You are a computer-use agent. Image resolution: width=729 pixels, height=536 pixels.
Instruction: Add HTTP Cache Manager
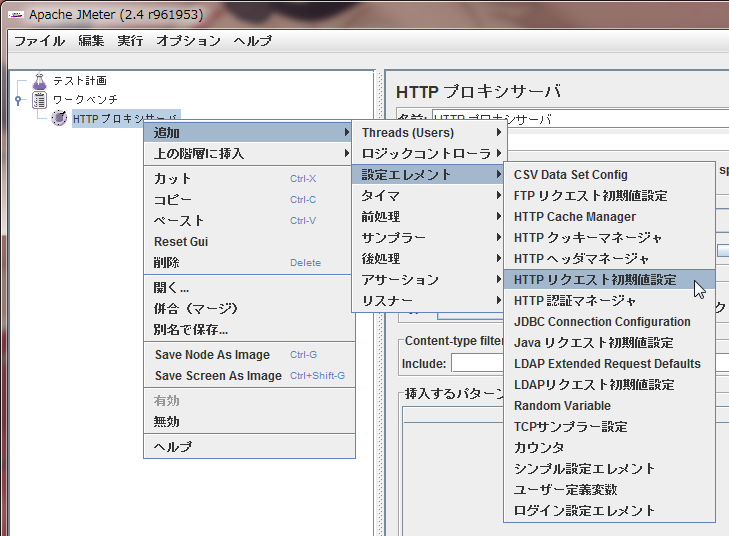click(609, 217)
